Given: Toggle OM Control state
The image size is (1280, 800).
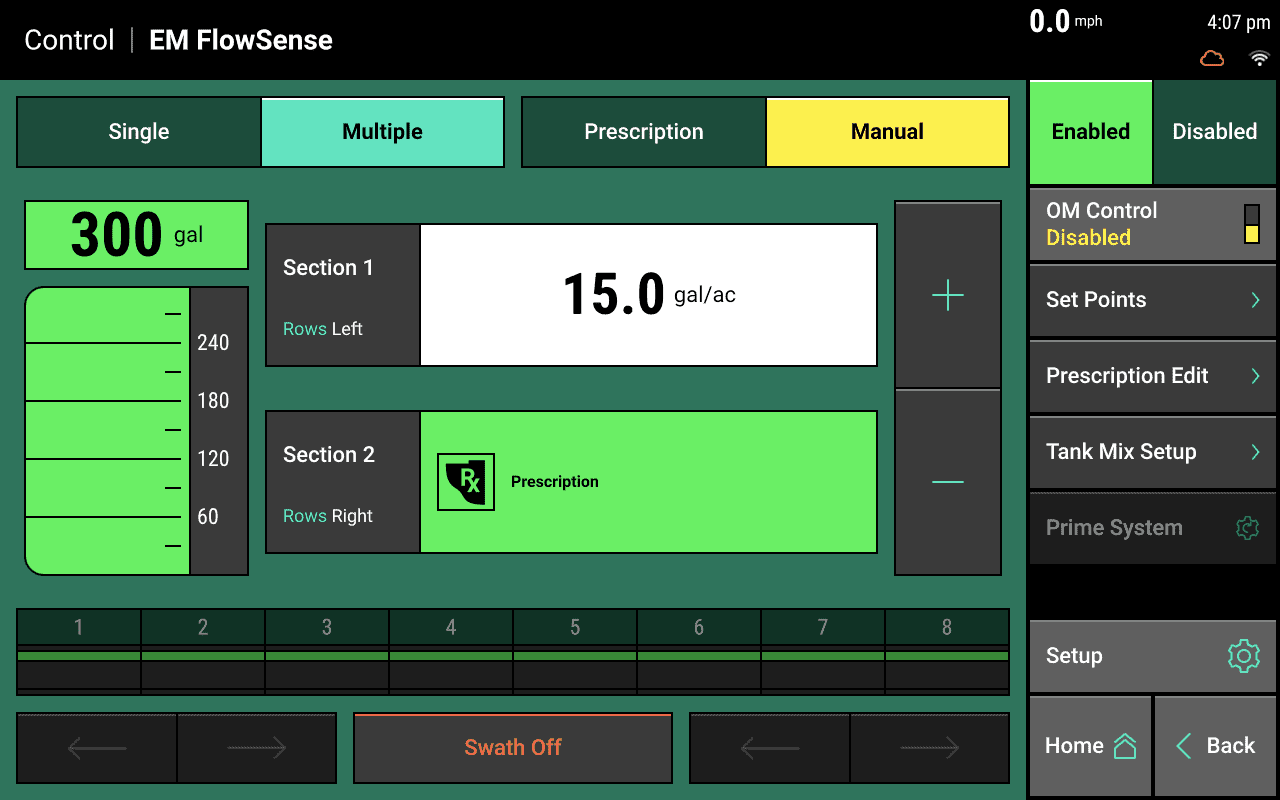Looking at the screenshot, I should point(1152,223).
